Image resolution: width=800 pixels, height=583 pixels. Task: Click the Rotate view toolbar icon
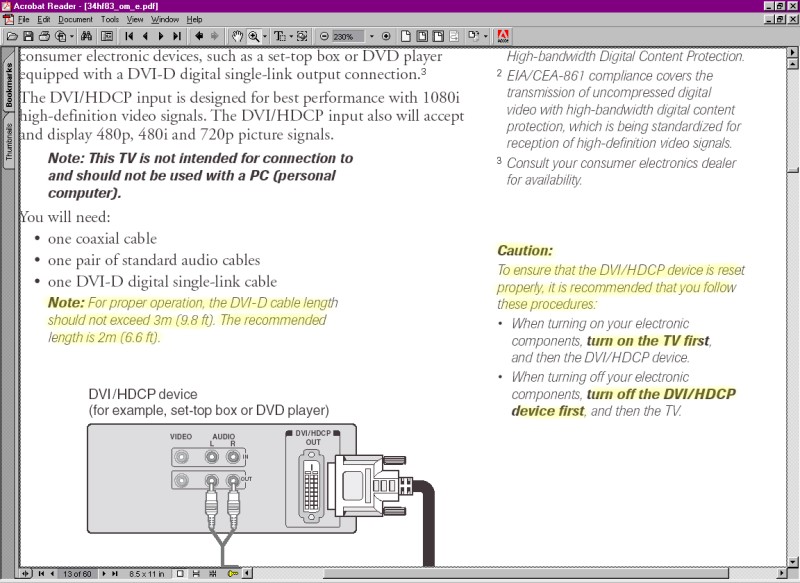click(473, 36)
